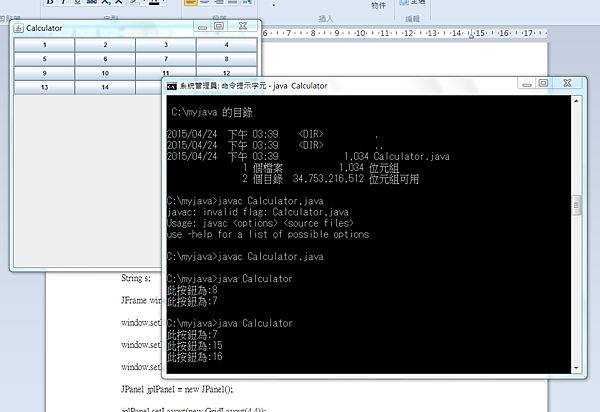This screenshot has height=412, width=600.
Task: Select button 10 in Calculator grid
Action: (105, 73)
